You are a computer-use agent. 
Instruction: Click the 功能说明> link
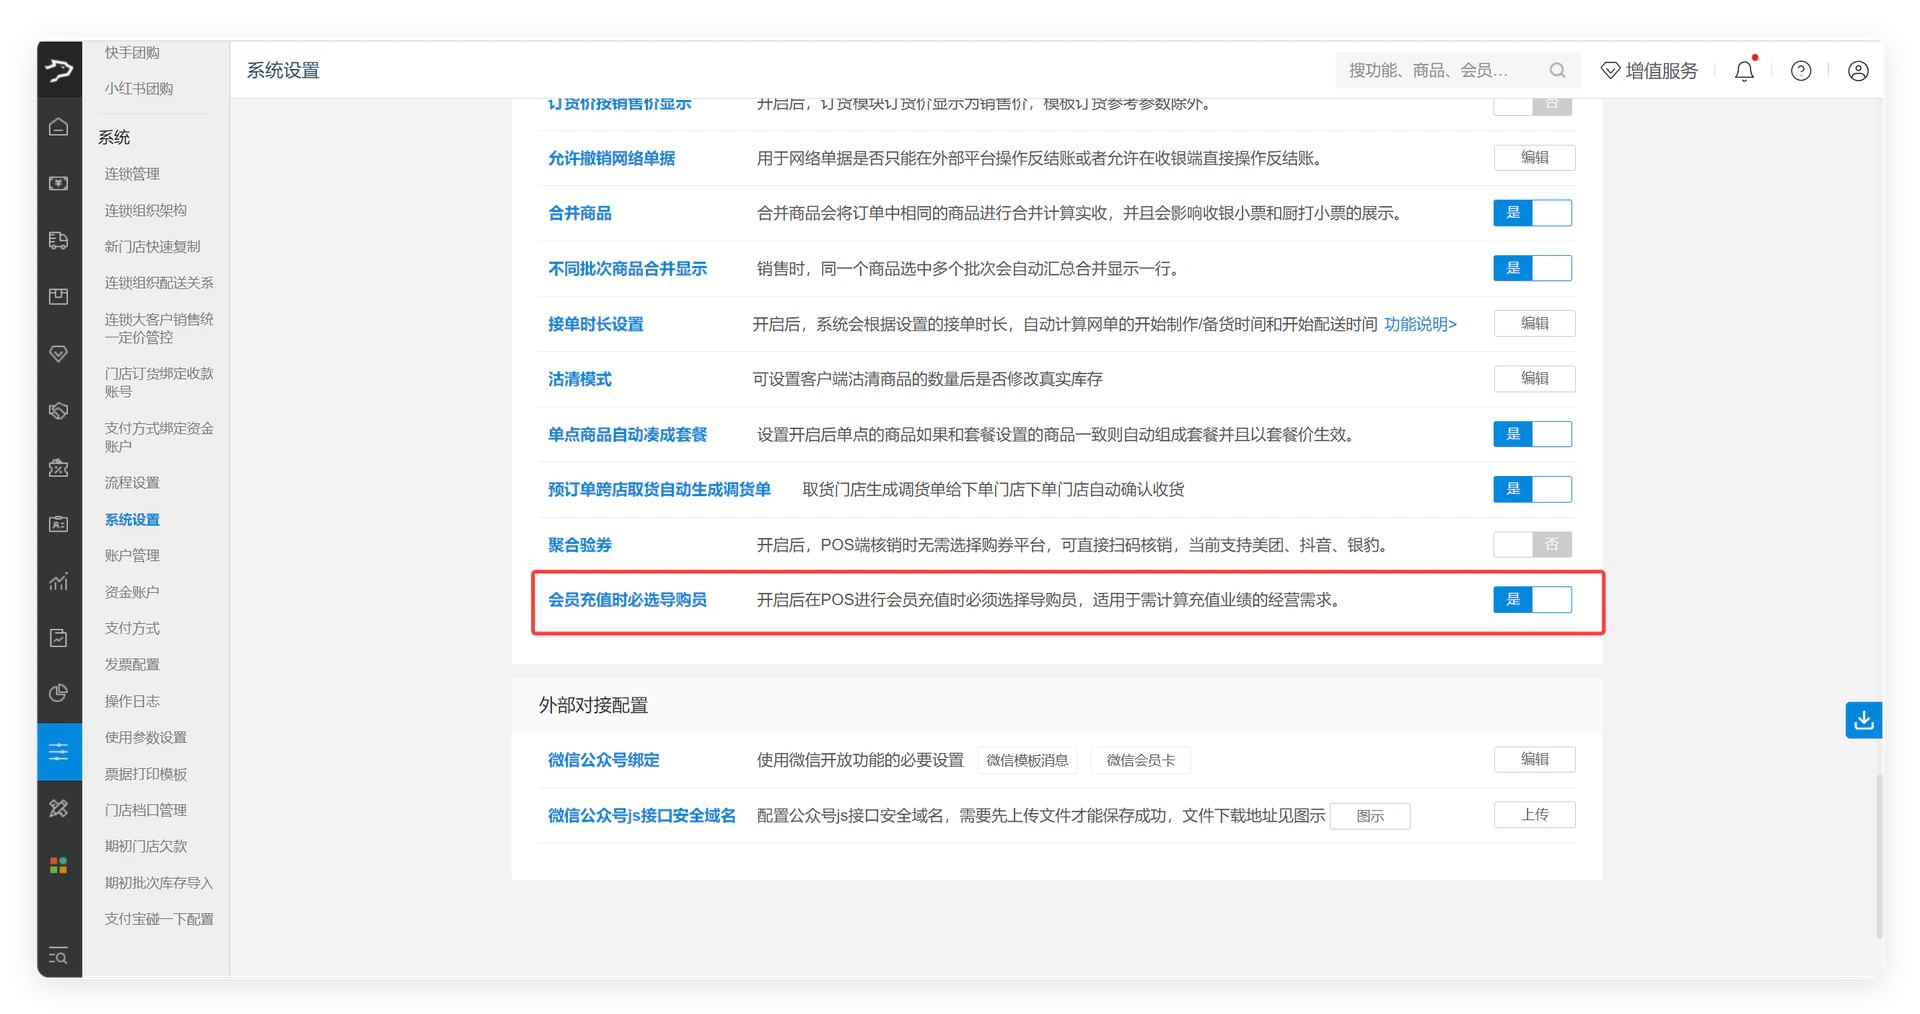pos(1420,324)
